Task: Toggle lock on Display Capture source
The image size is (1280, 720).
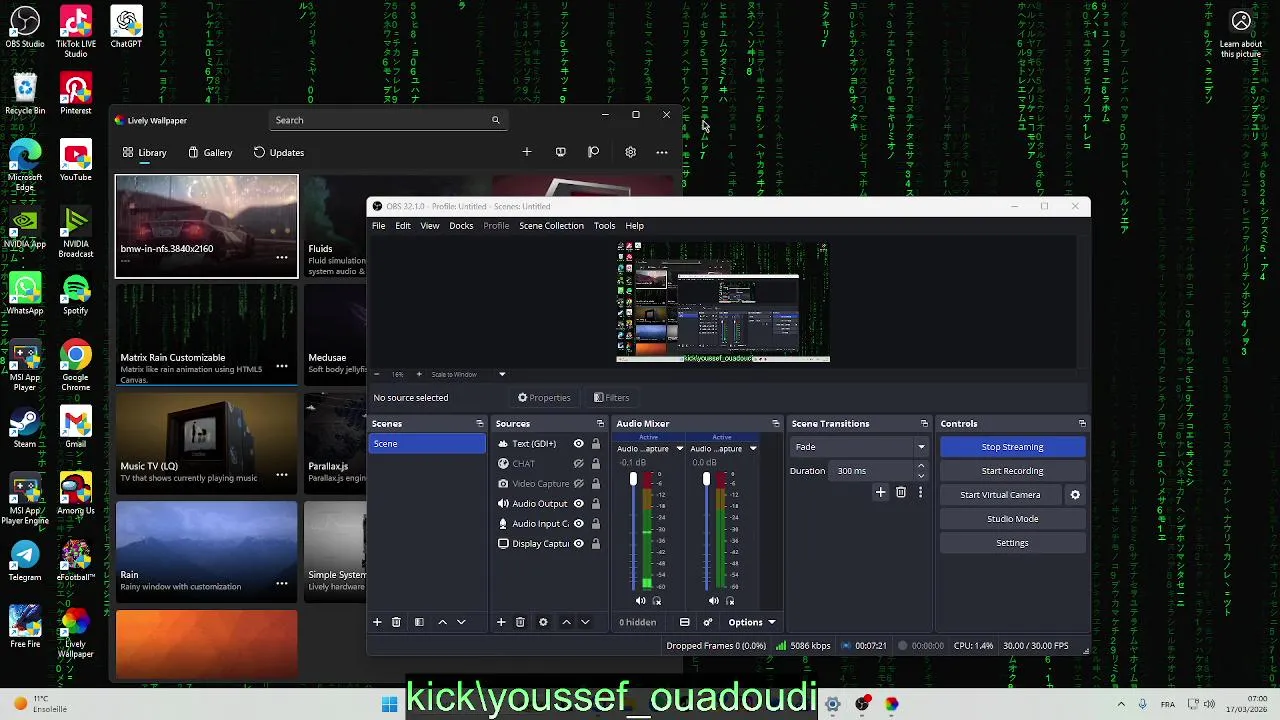Action: click(596, 544)
